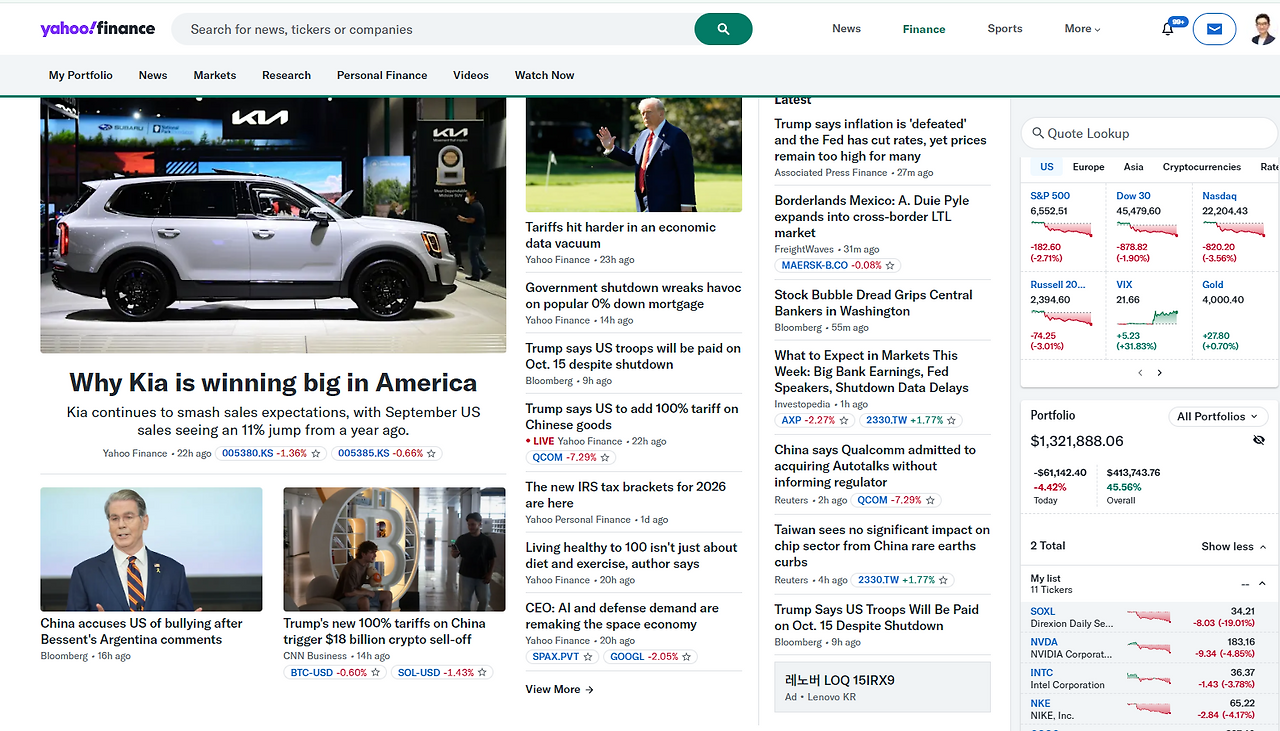Open the S&P 500 index quote
Image resolution: width=1280 pixels, height=731 pixels.
[x=1050, y=196]
